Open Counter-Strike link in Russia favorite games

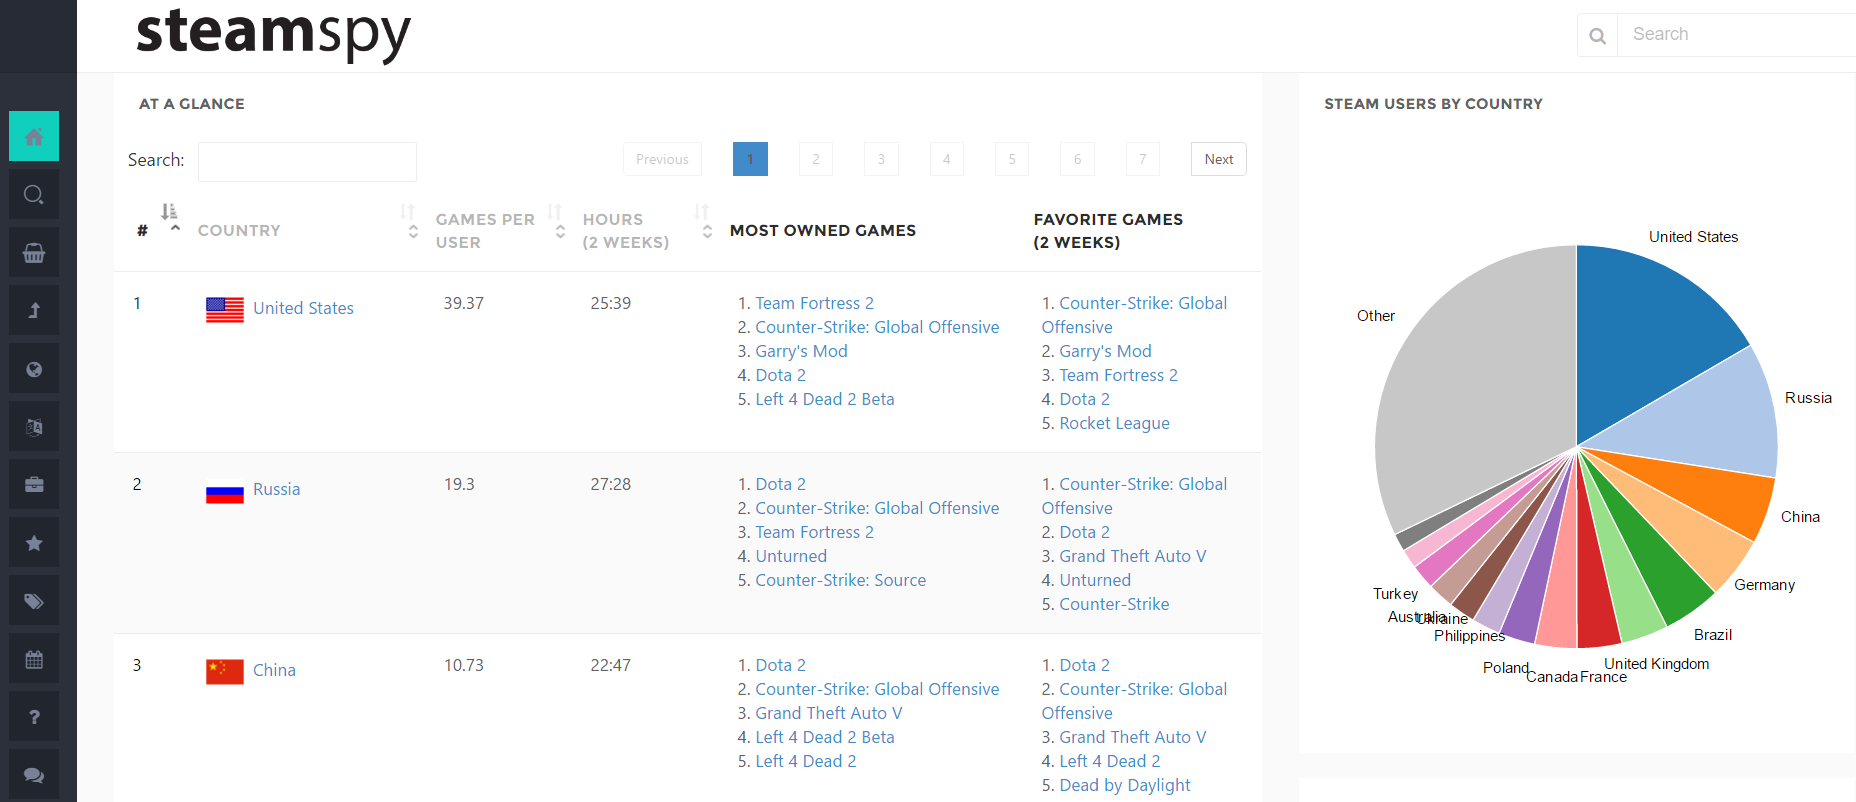click(x=1114, y=604)
